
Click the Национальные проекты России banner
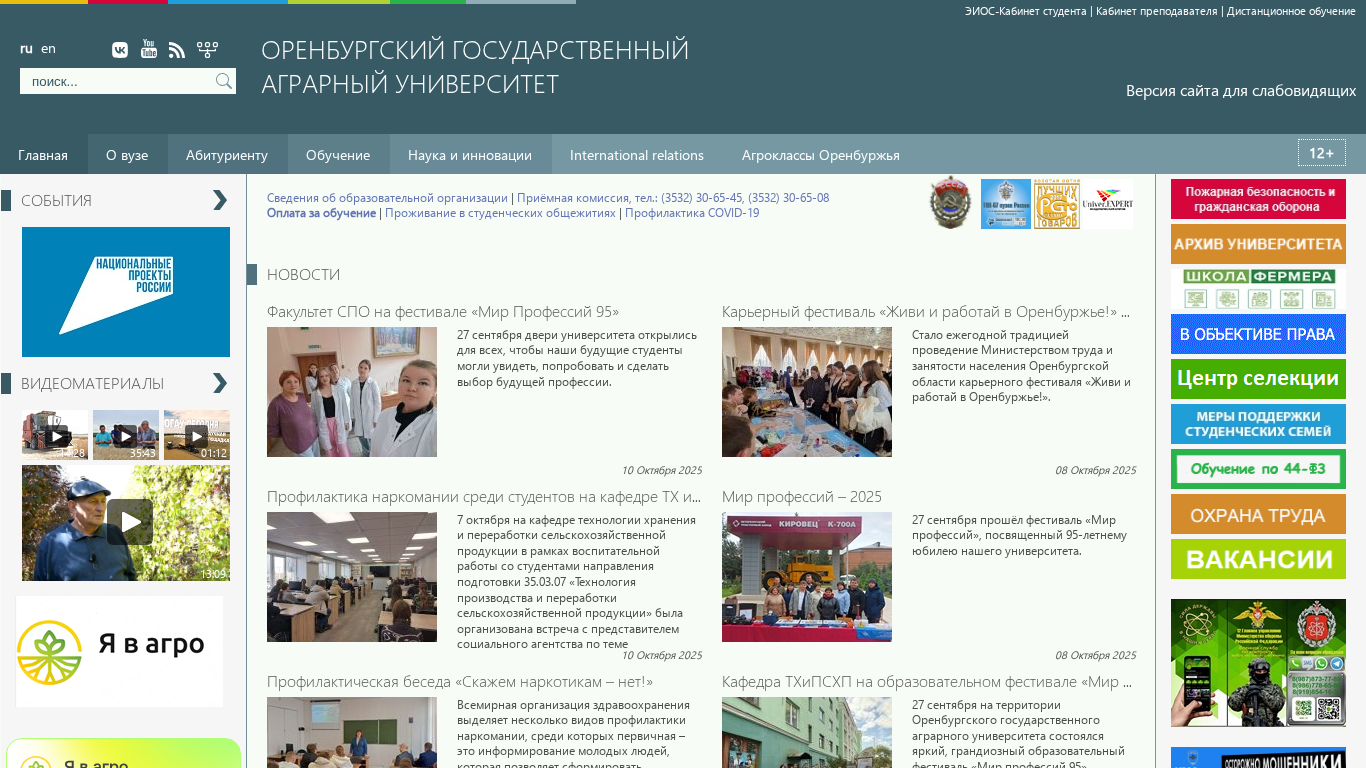126,292
